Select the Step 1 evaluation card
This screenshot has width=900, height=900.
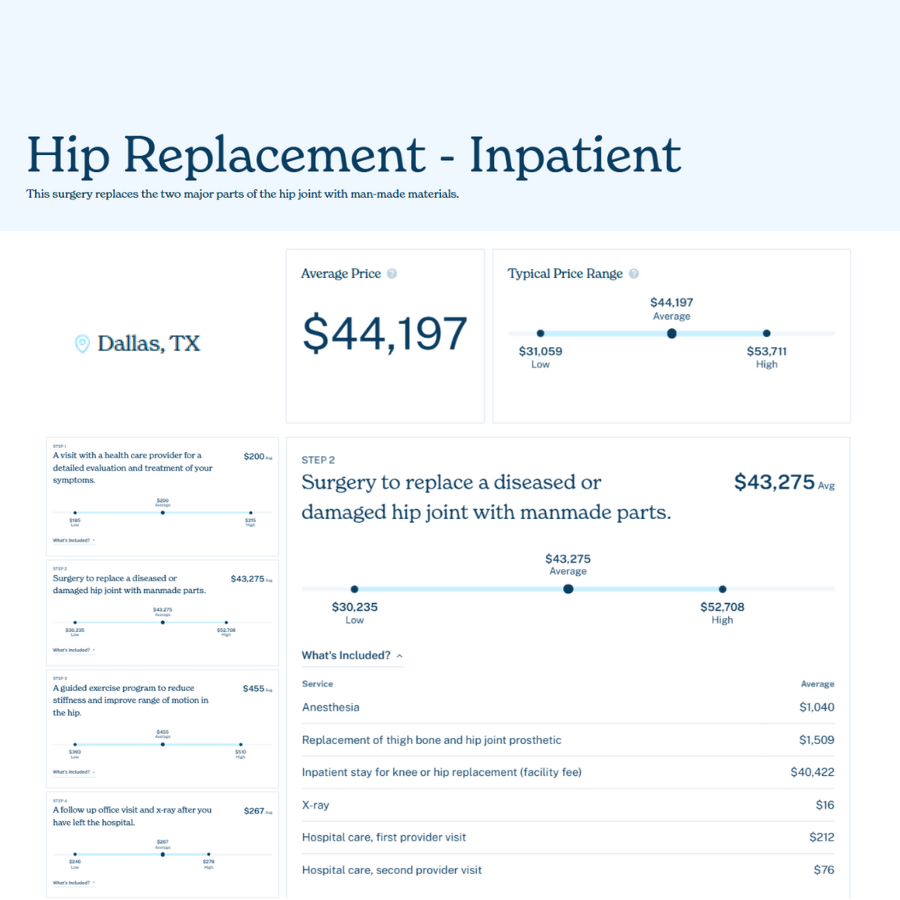point(162,496)
